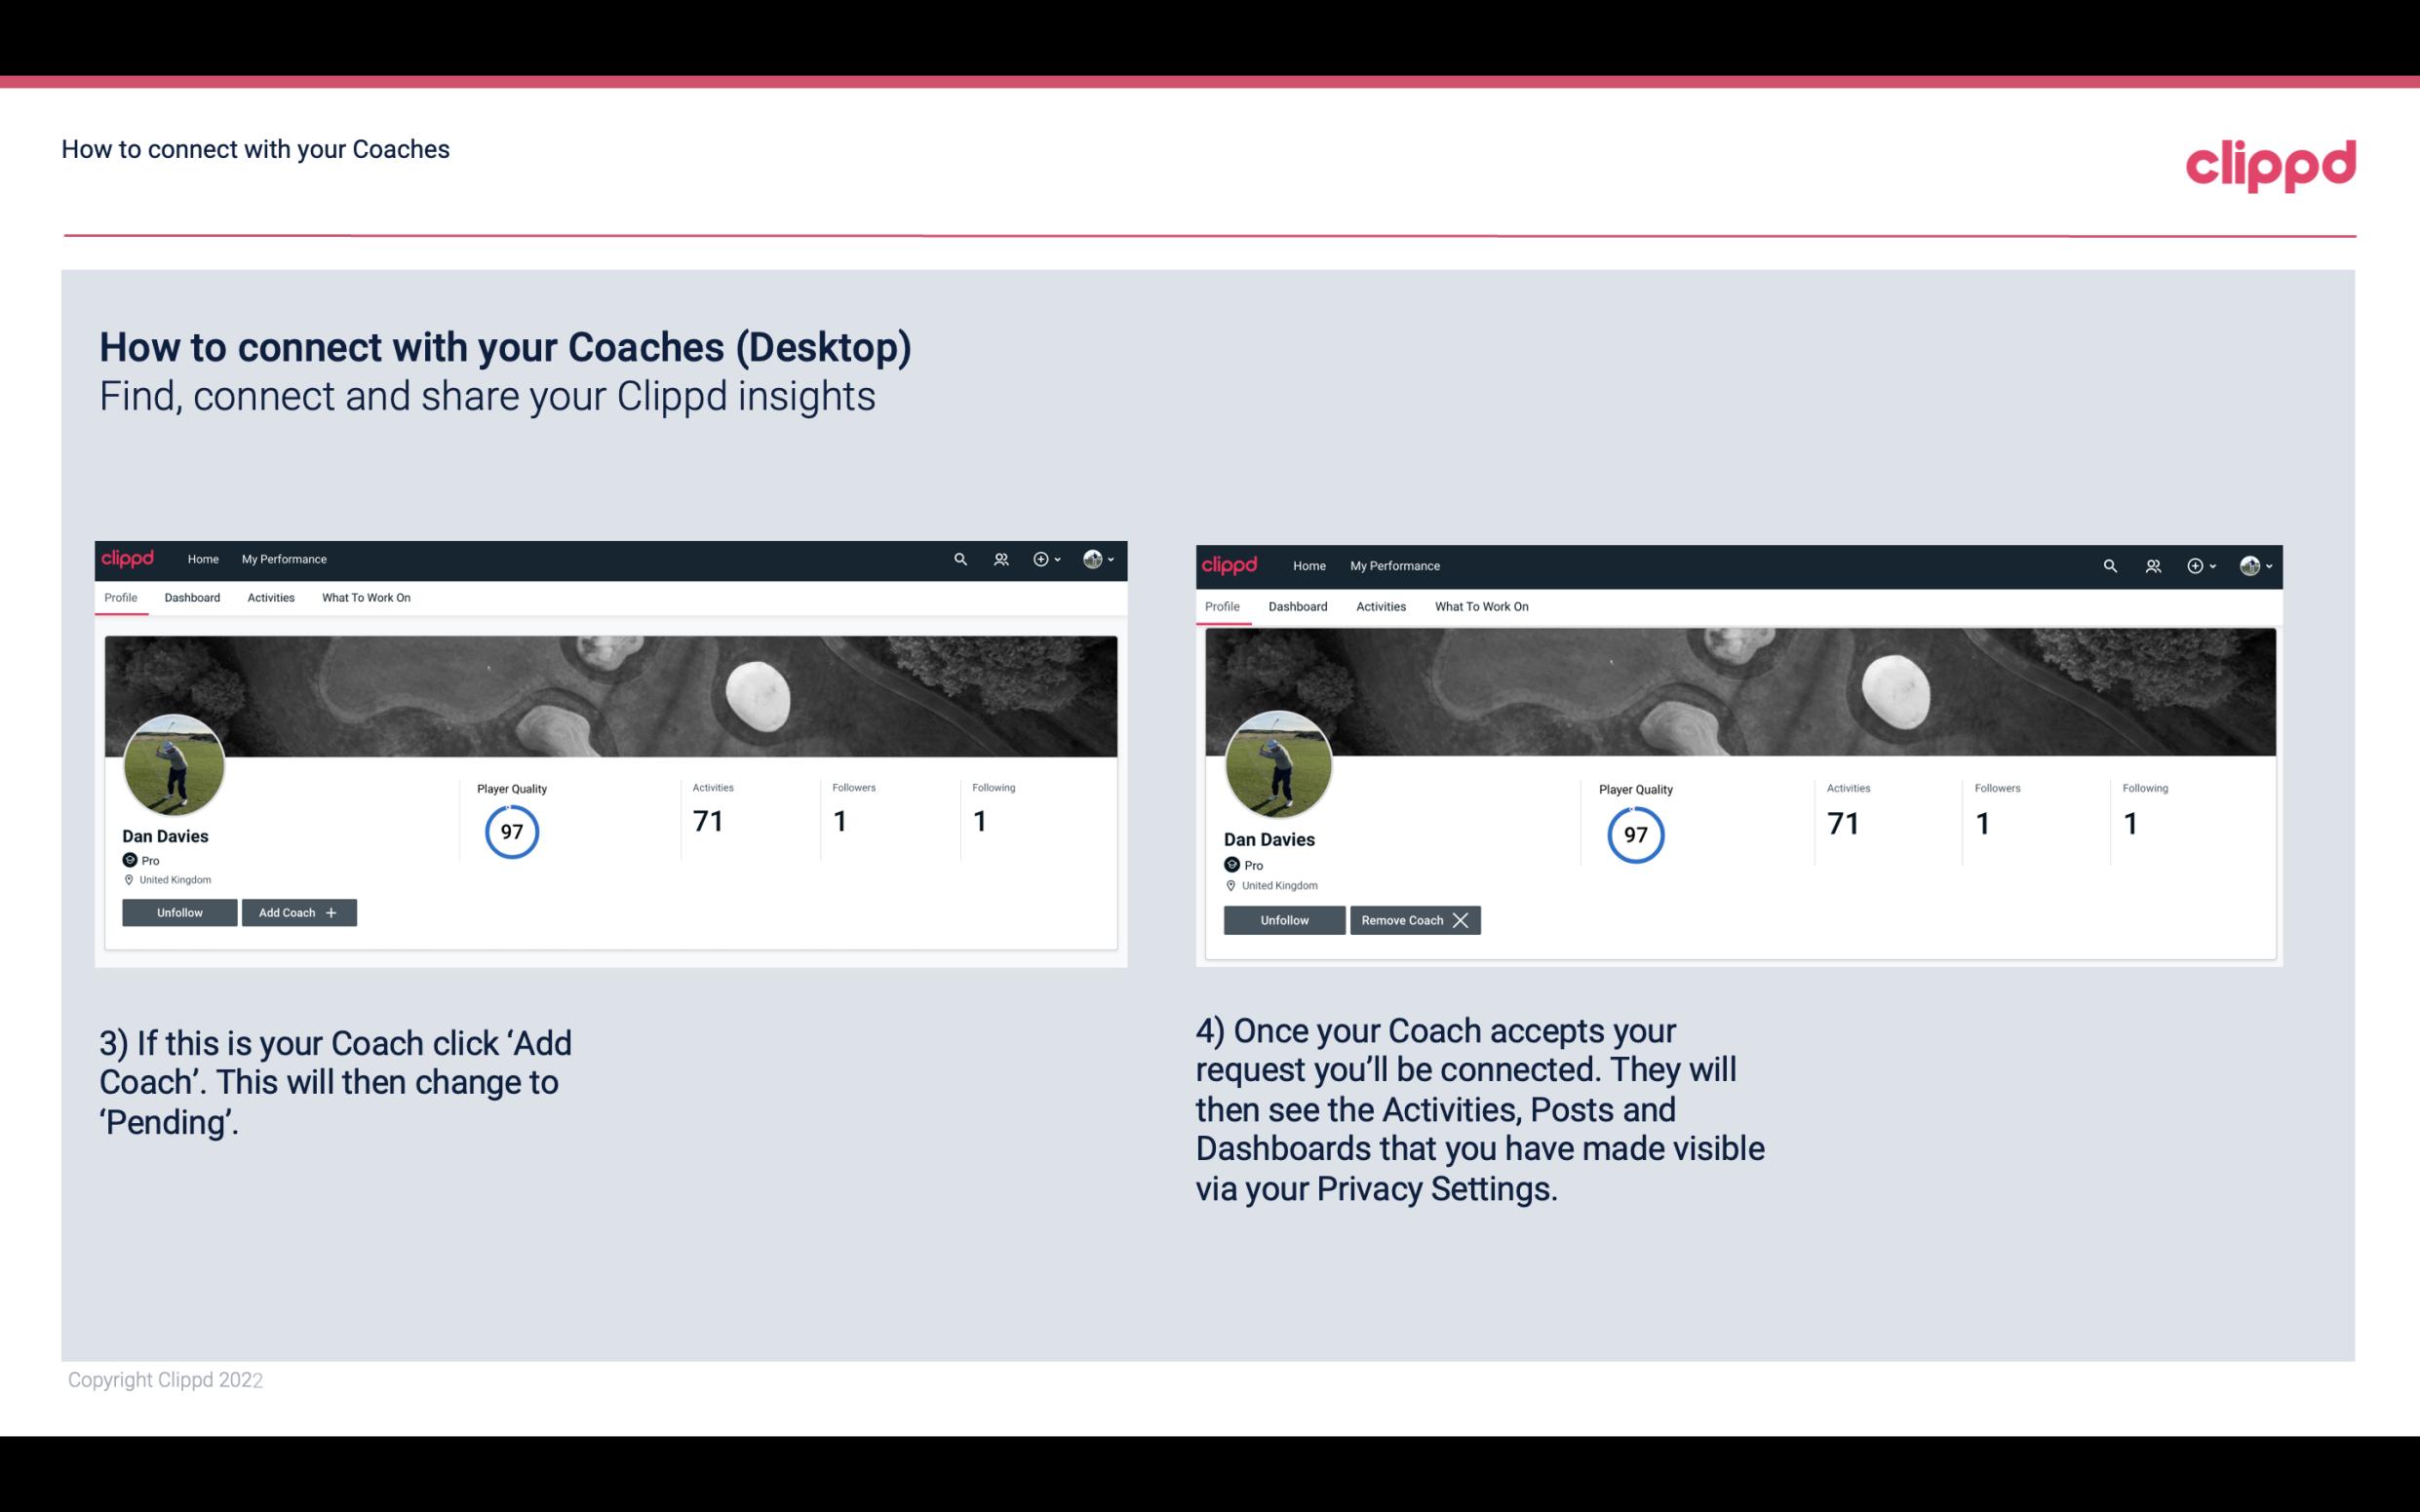Click the 'Unfollow' button on right profile

pos(1284,918)
